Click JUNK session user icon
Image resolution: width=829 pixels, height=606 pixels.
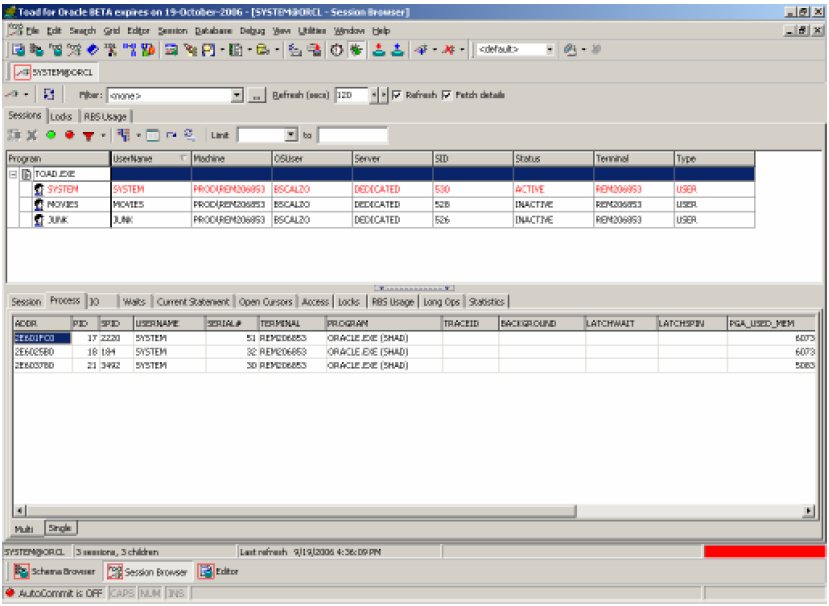[39, 219]
